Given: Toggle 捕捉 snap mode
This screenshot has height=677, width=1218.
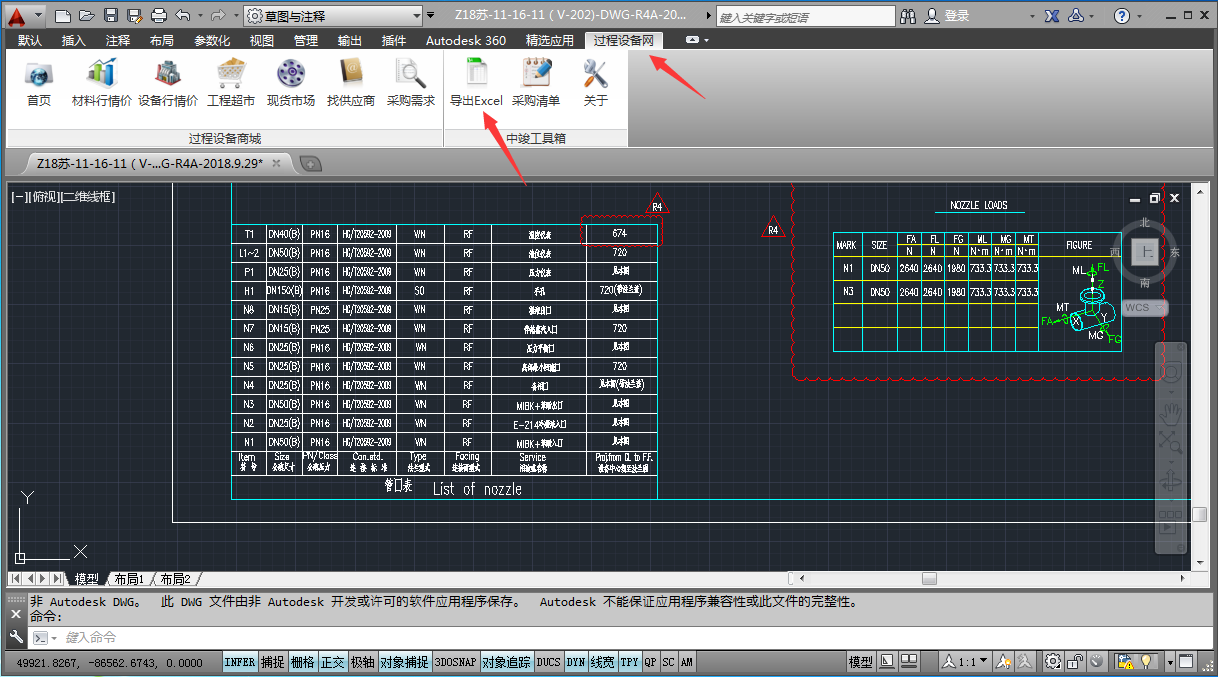Looking at the screenshot, I should 273,662.
